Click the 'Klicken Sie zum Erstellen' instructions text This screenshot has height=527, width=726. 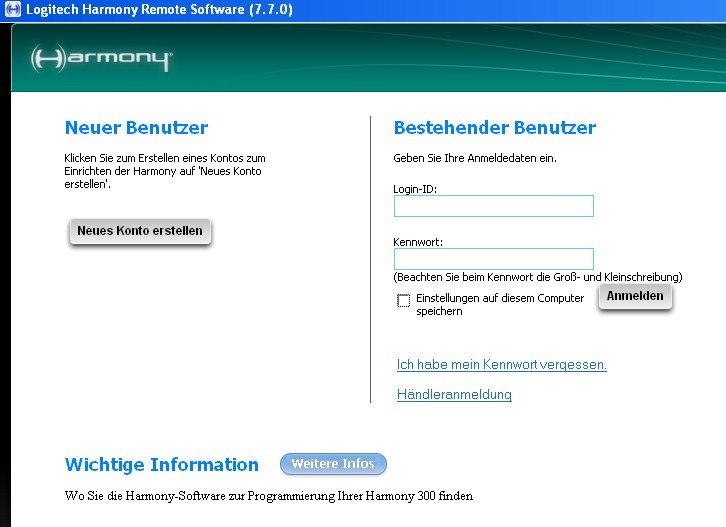point(165,171)
